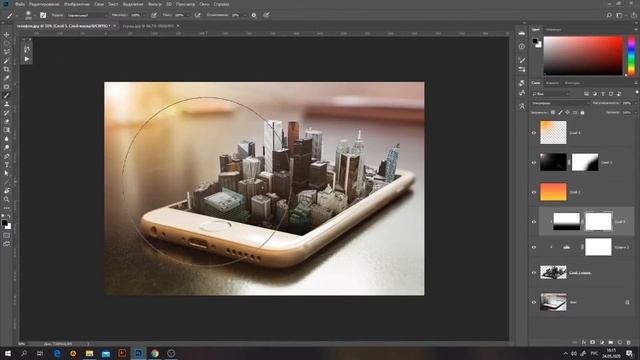The image size is (640, 360).
Task: Click add layer style fx button
Action: pos(584,342)
